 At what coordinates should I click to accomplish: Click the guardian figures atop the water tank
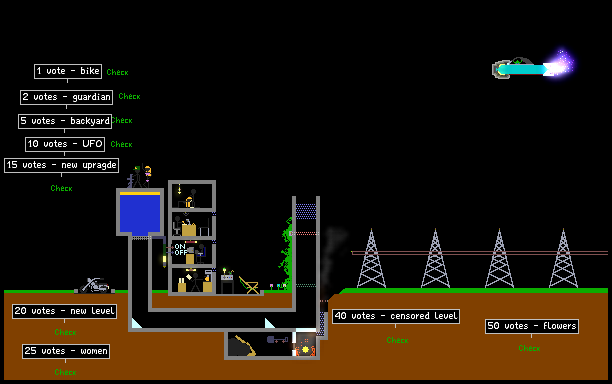(x=139, y=176)
